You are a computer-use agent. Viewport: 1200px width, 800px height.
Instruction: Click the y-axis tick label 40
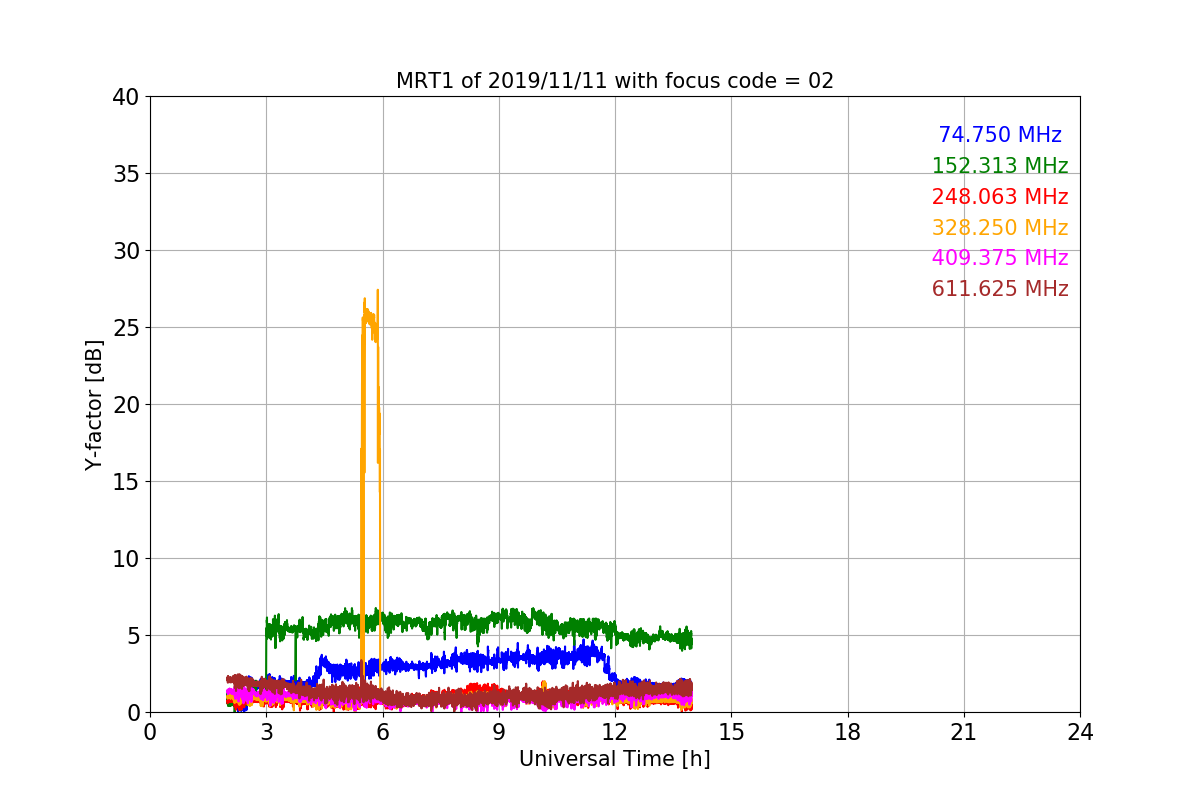[x=125, y=97]
